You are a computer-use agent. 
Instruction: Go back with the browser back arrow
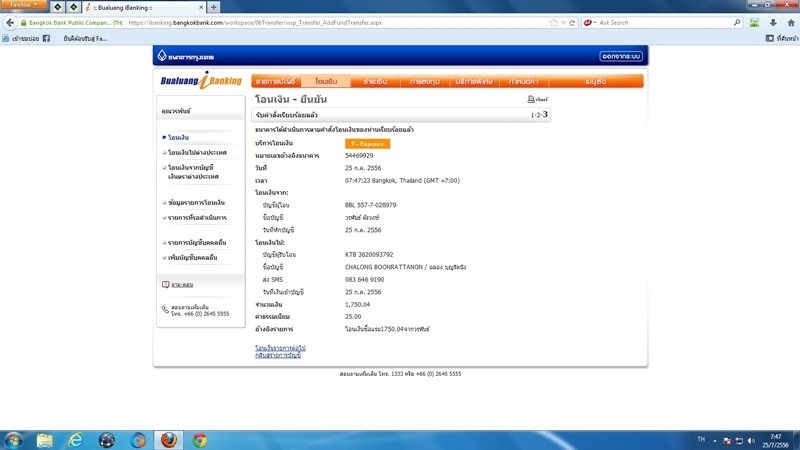(10, 22)
